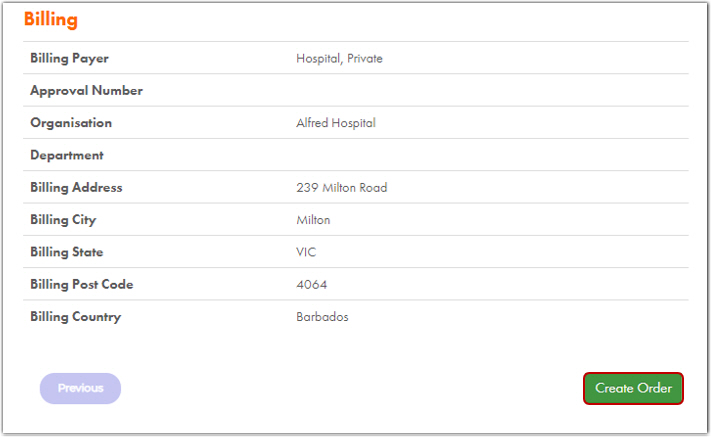
Task: Select the Organisation label
Action: (71, 123)
